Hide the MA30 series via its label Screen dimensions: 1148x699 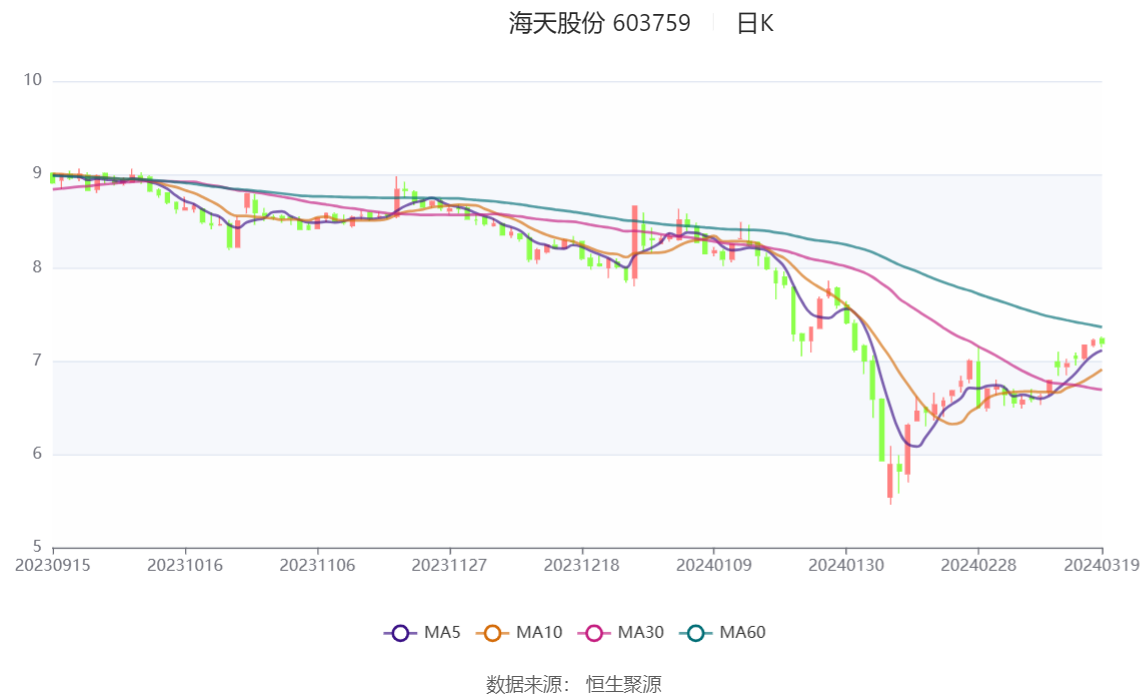(641, 632)
